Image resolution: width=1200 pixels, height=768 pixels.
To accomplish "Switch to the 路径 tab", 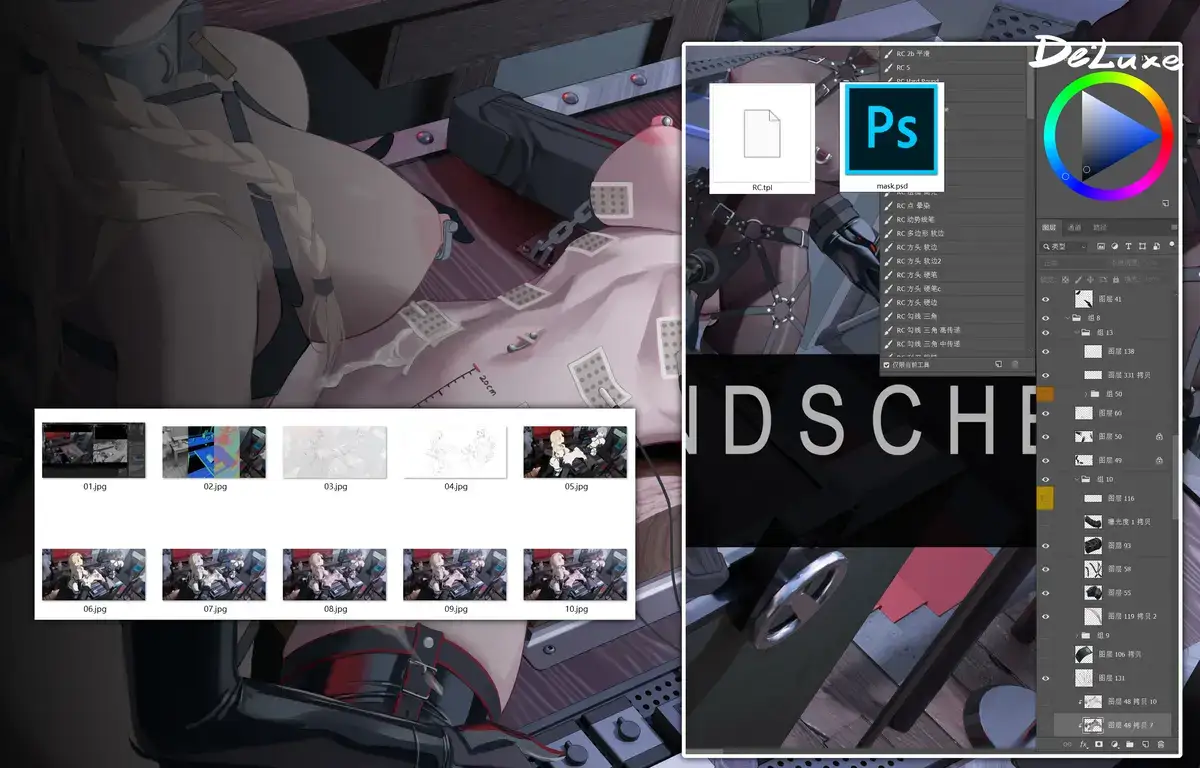I will (x=1100, y=228).
